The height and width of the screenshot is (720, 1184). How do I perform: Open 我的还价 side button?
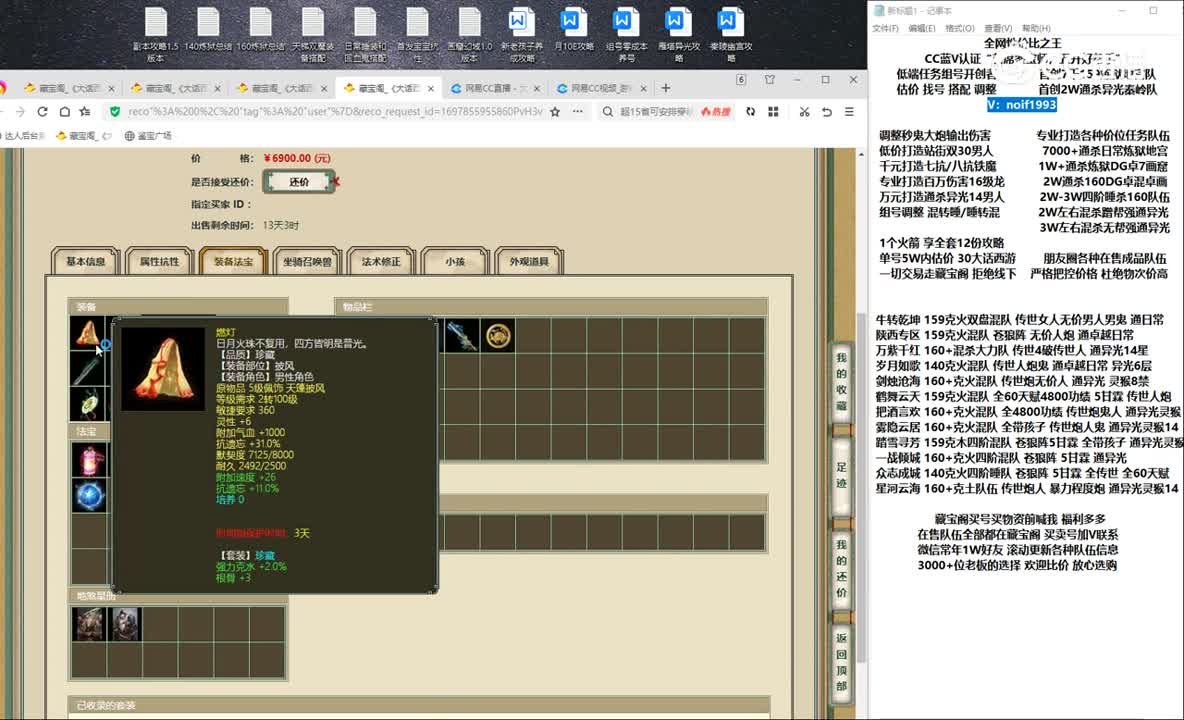point(841,568)
